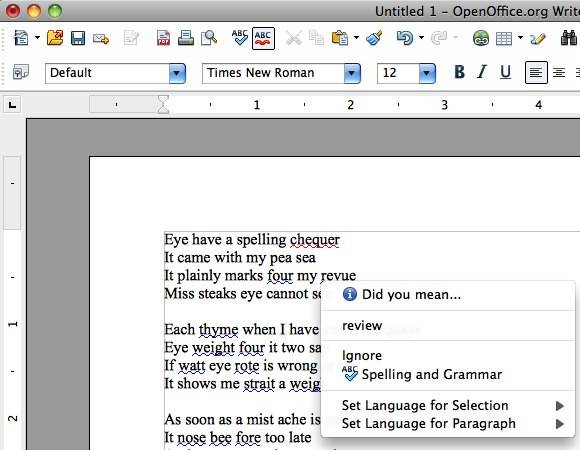Click the Paste clipboard icon
Screen dimensions: 580x450
340,38
